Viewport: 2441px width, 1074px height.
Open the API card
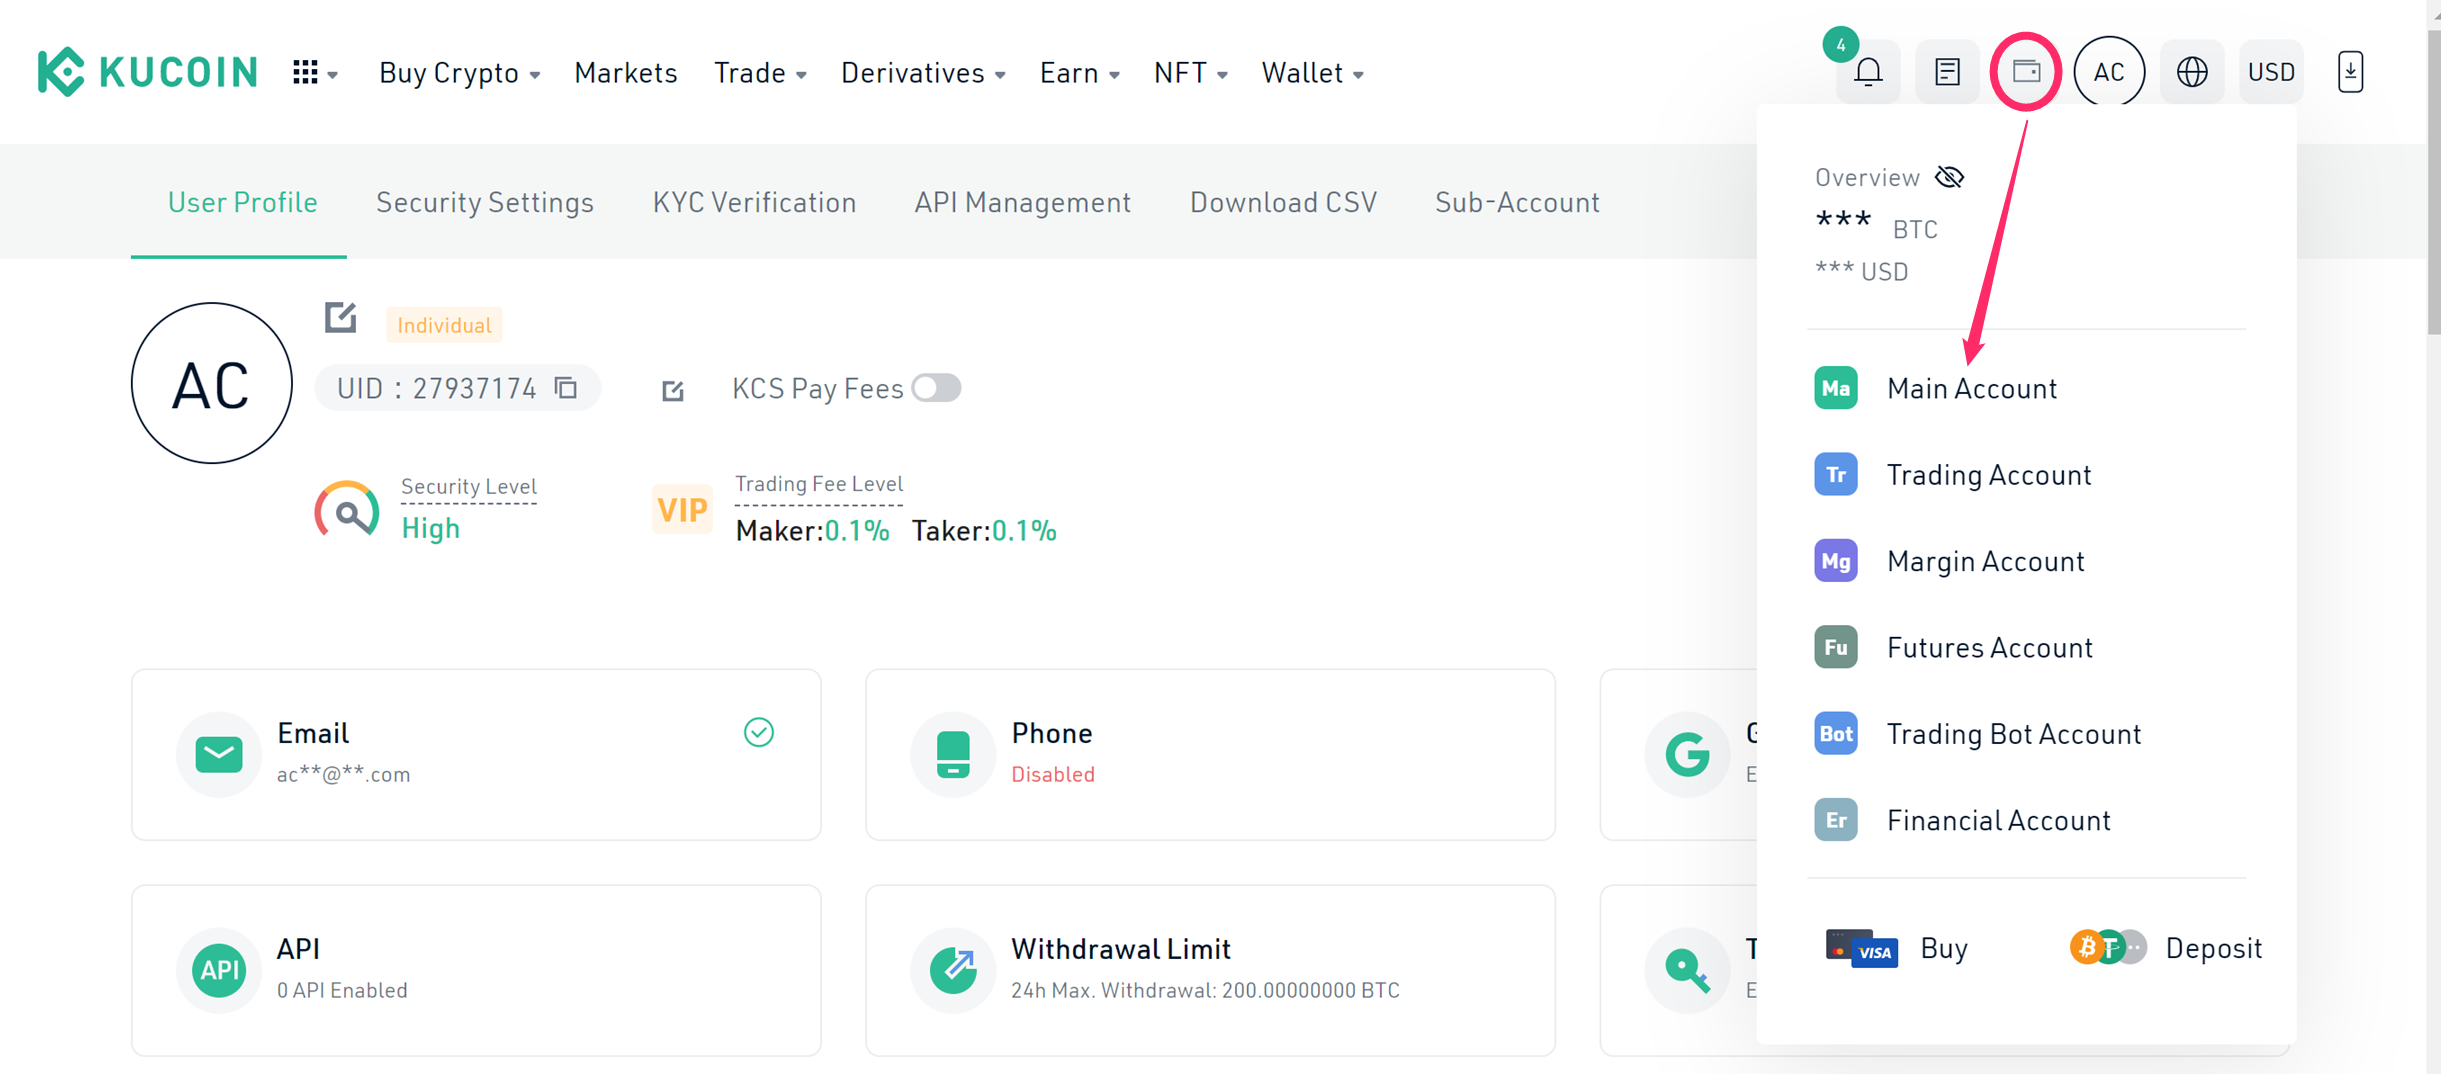(x=476, y=970)
